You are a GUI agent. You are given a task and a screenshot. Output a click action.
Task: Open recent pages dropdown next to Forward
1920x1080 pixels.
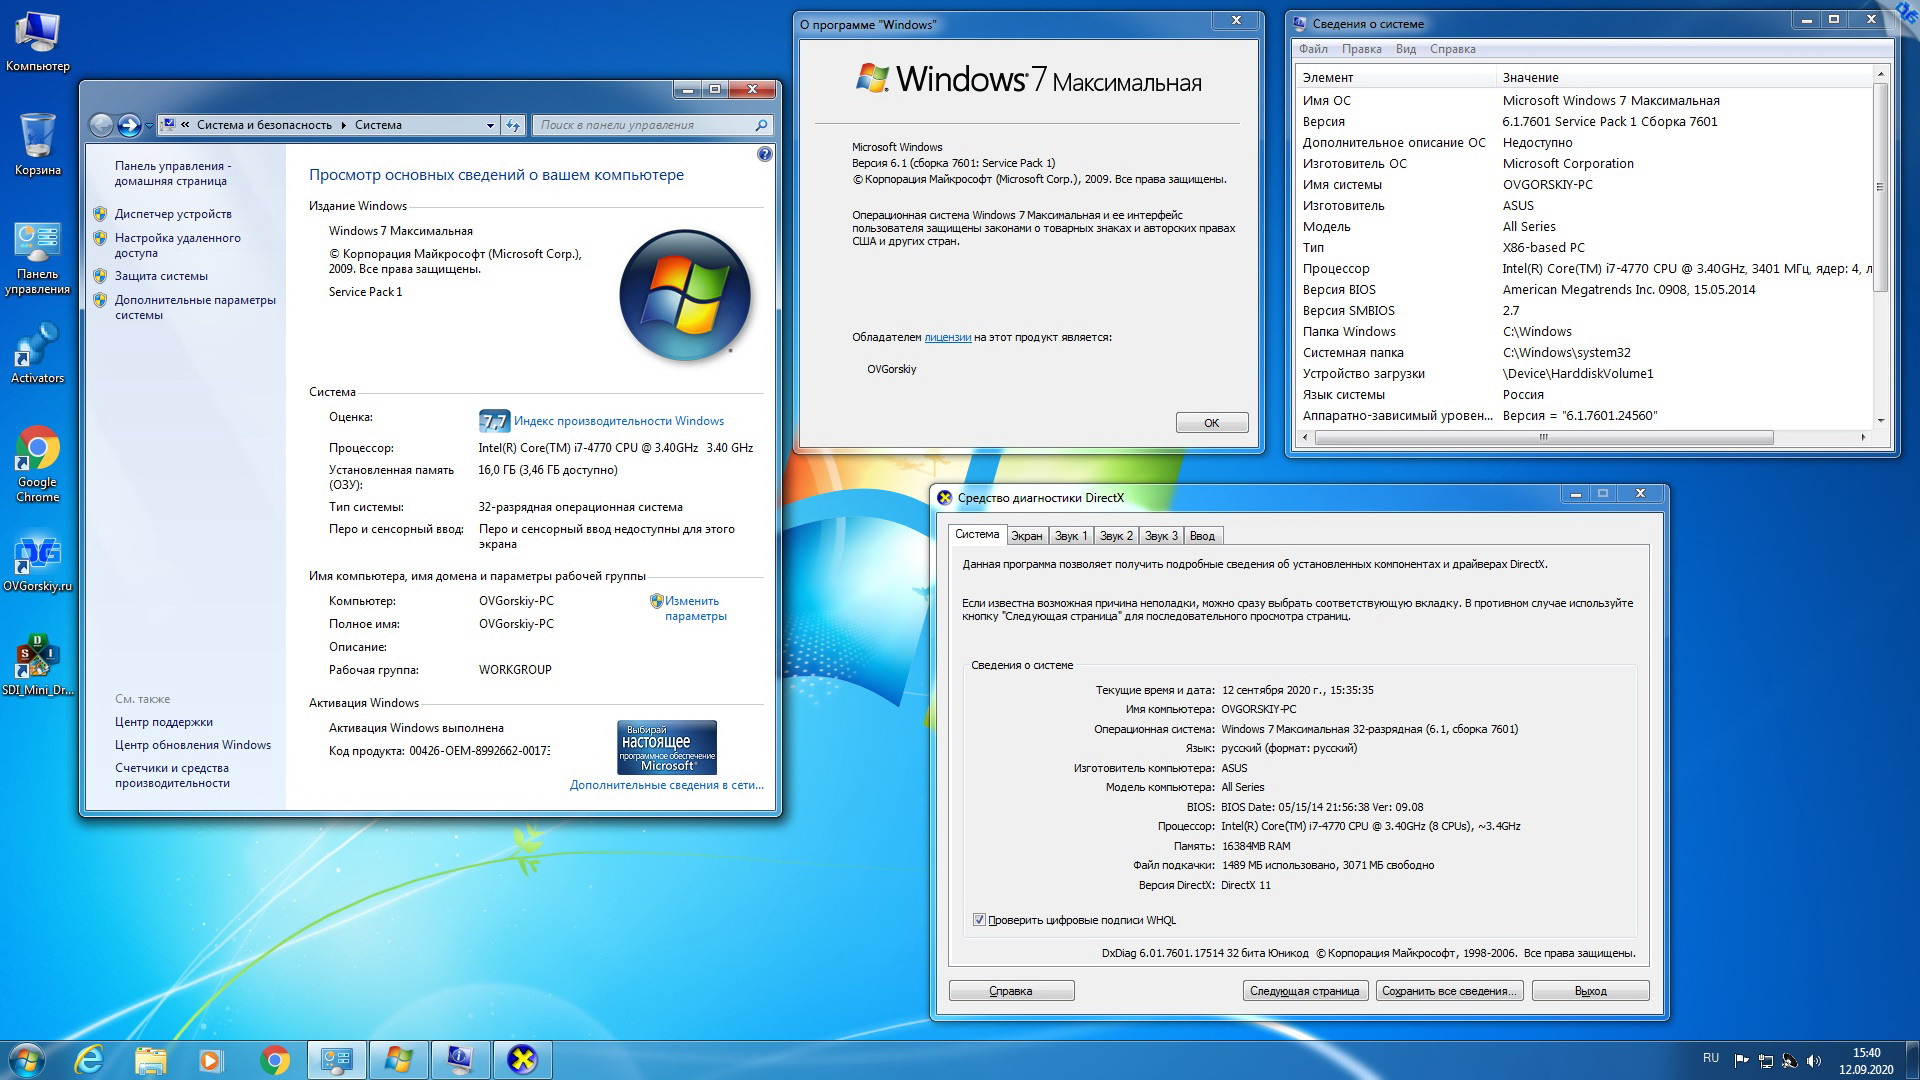pos(149,126)
